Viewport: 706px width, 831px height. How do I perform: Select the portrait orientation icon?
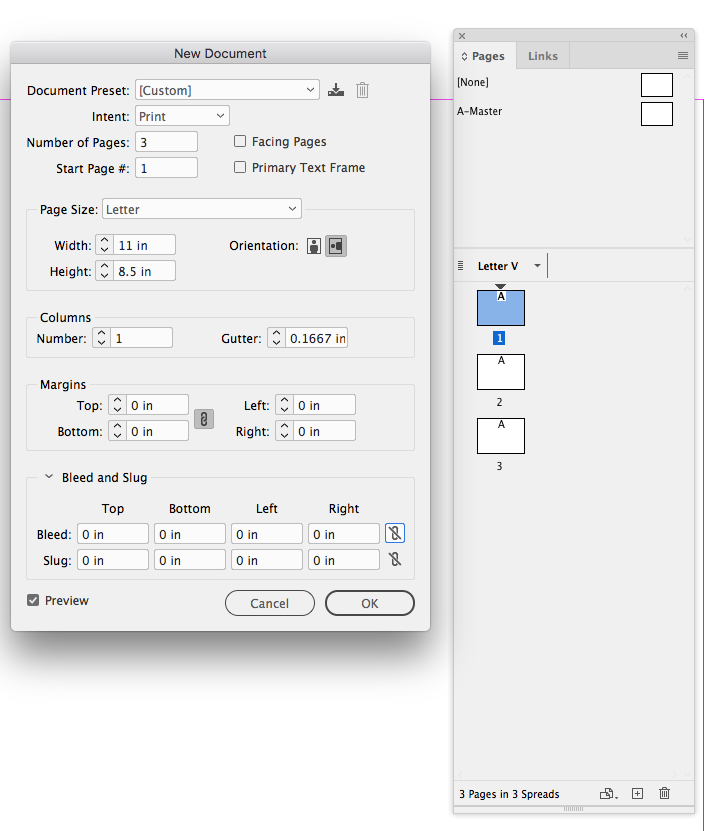tap(313, 244)
